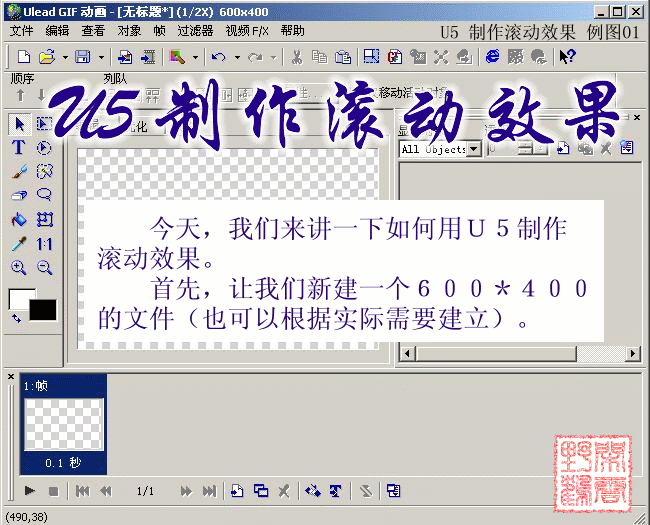Open the 过滤器 menu

[x=195, y=31]
